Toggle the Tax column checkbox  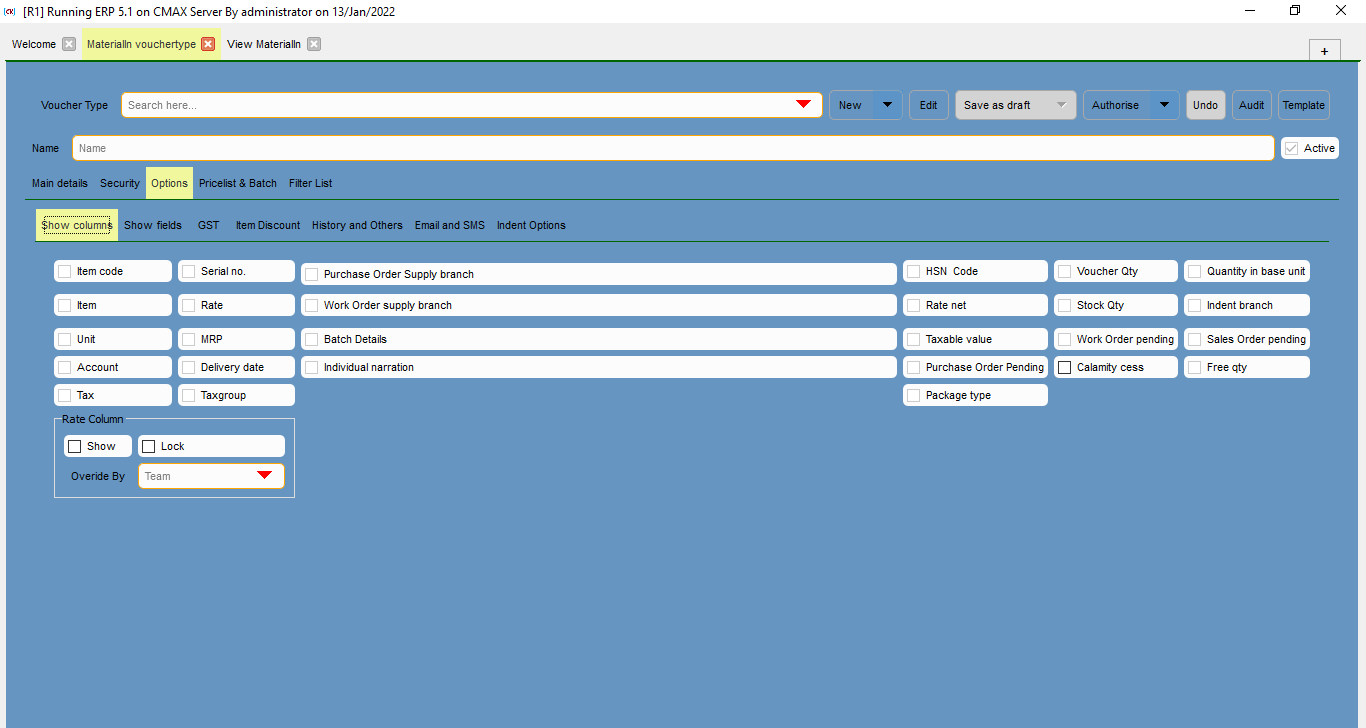click(x=65, y=395)
